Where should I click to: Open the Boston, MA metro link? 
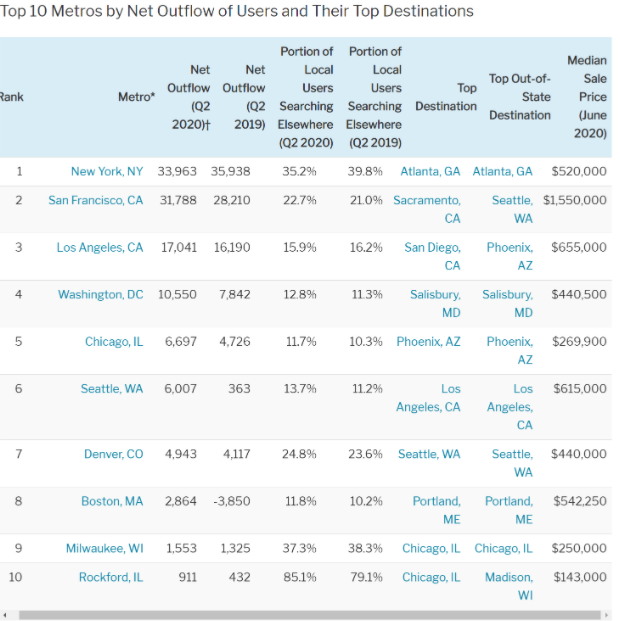112,501
